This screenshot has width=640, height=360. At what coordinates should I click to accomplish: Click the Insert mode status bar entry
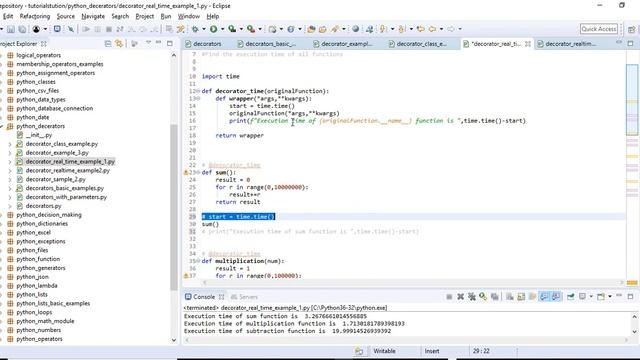pyautogui.click(x=432, y=351)
